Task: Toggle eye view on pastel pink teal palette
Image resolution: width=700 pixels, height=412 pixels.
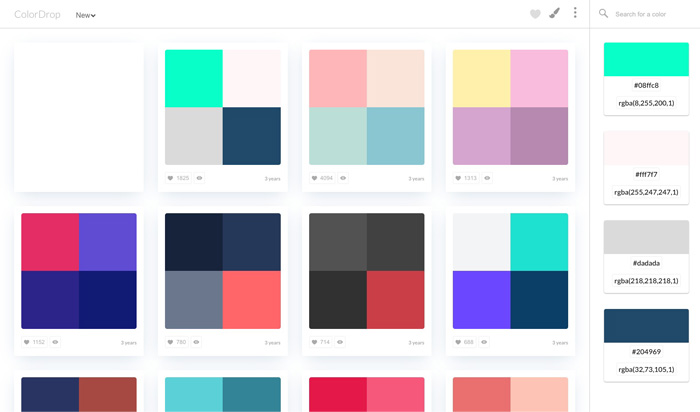Action: (343, 178)
